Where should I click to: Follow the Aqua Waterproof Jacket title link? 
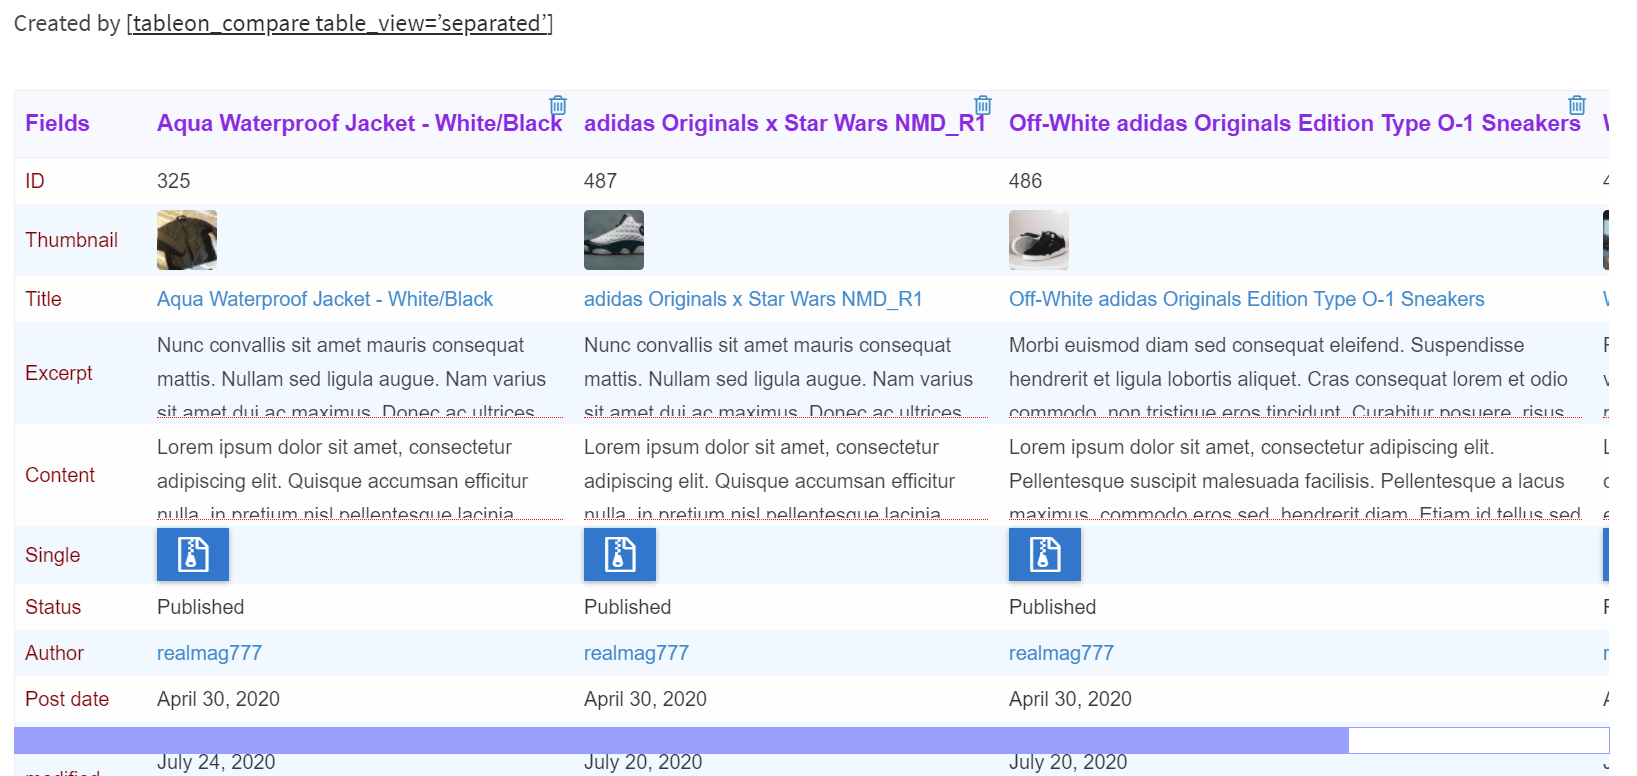[x=325, y=299]
